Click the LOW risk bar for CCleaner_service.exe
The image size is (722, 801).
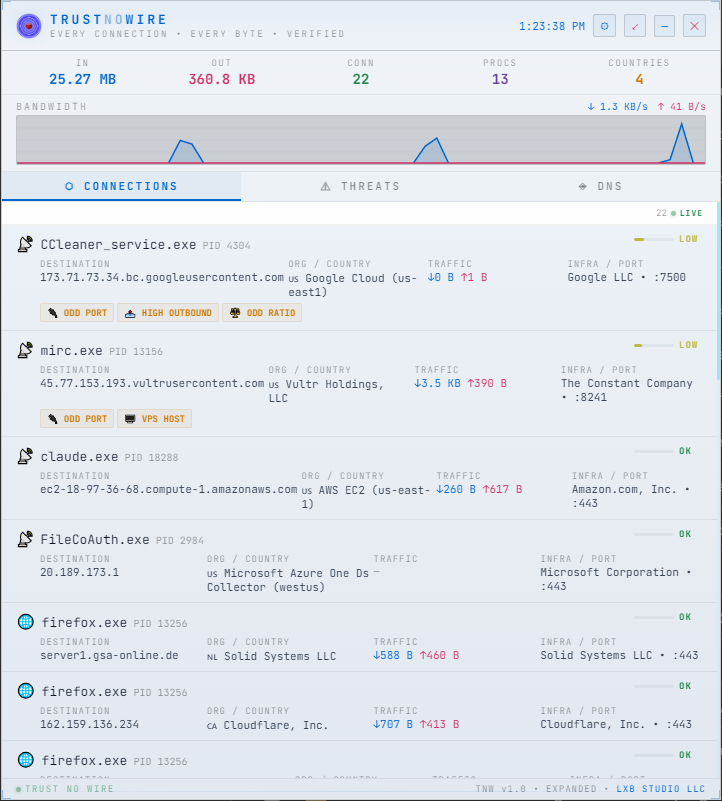[654, 239]
